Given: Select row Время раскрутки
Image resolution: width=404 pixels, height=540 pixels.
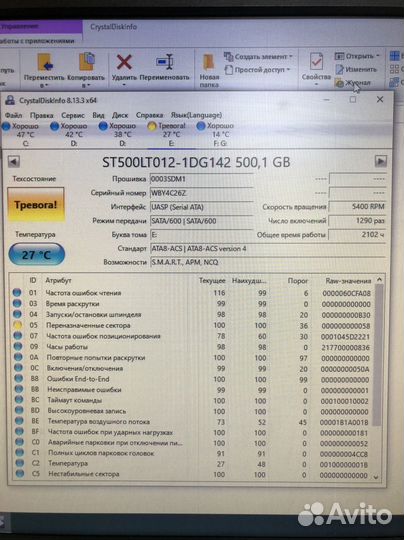Looking at the screenshot, I should coord(192,304).
